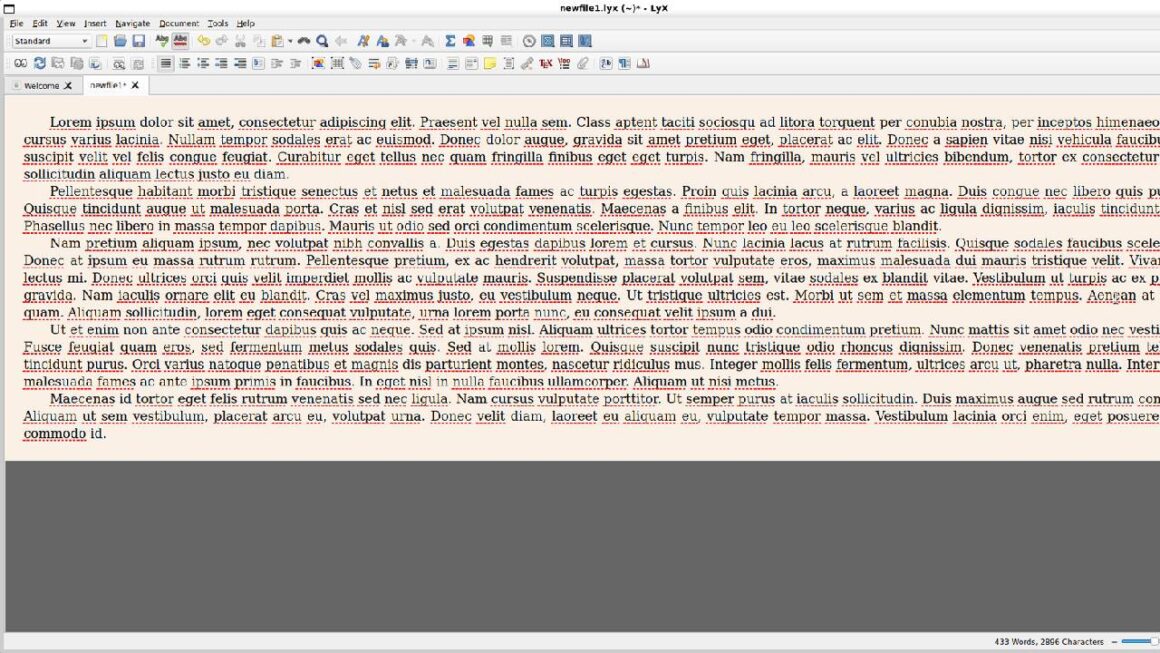Open the Insert menu
The image size is (1160, 653).
coord(95,24)
